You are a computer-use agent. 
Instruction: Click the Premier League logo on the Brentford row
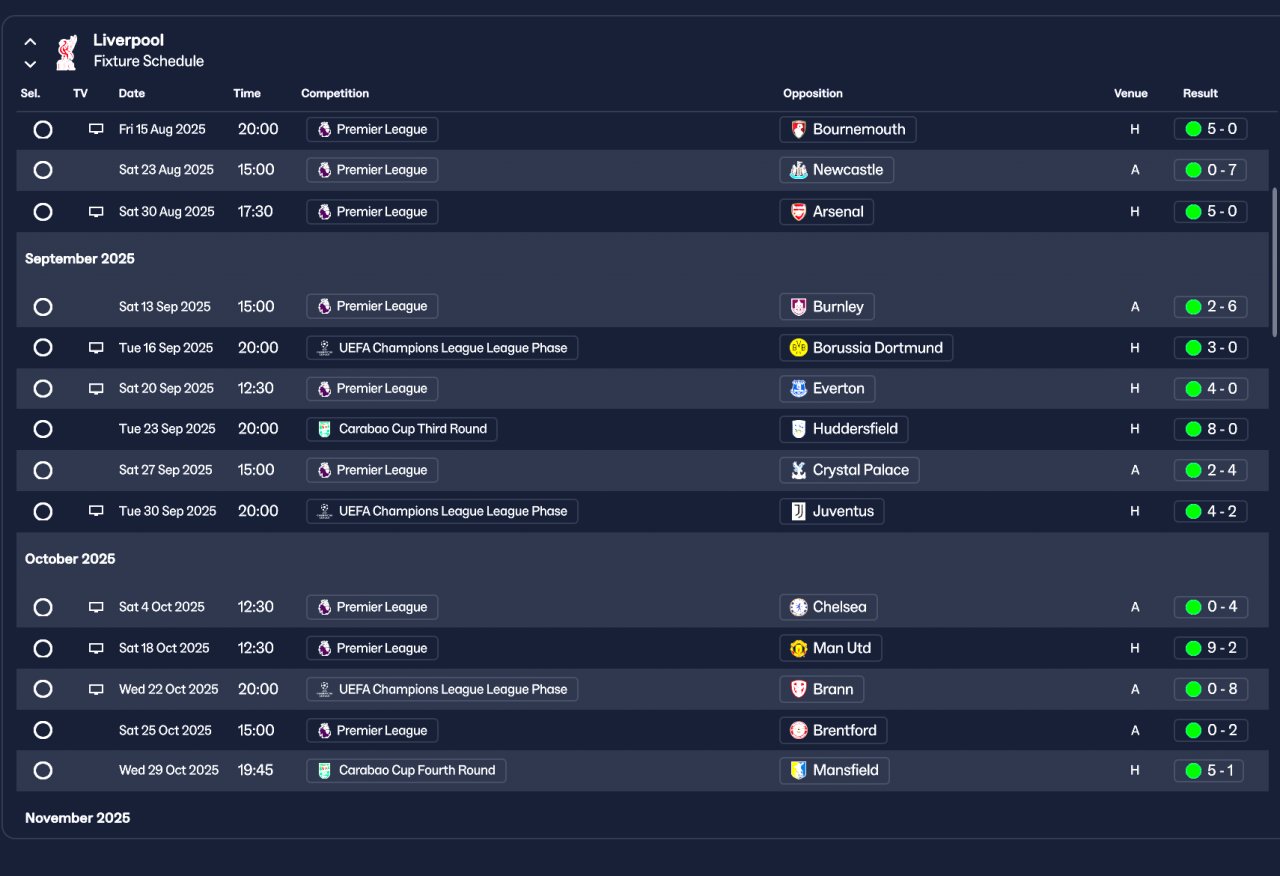click(x=324, y=730)
